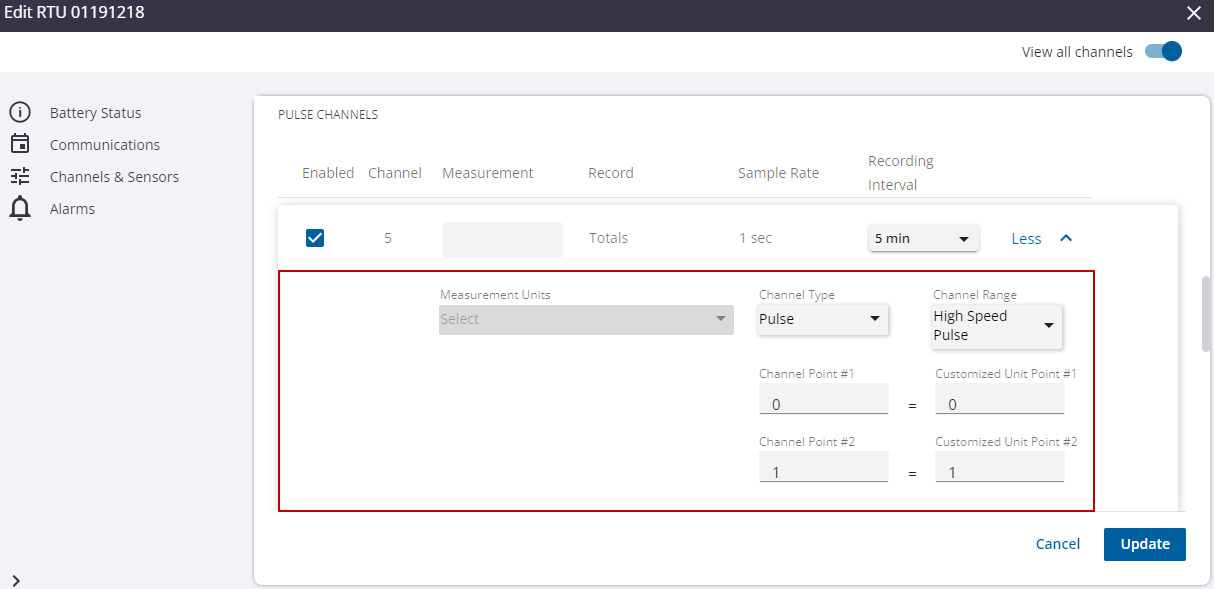Click the Cancel link
The width and height of the screenshot is (1214, 589).
(x=1057, y=544)
